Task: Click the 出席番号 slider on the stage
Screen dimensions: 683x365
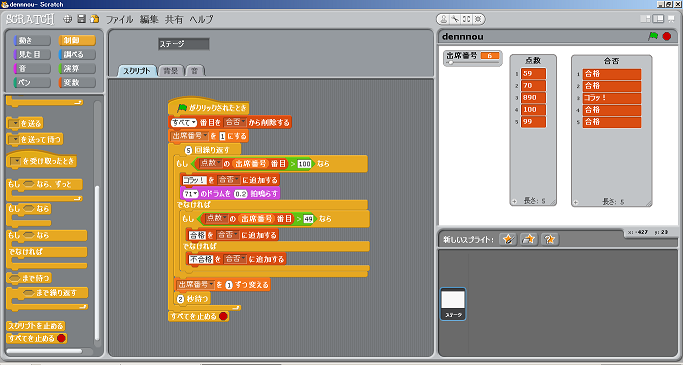Action: coord(473,63)
